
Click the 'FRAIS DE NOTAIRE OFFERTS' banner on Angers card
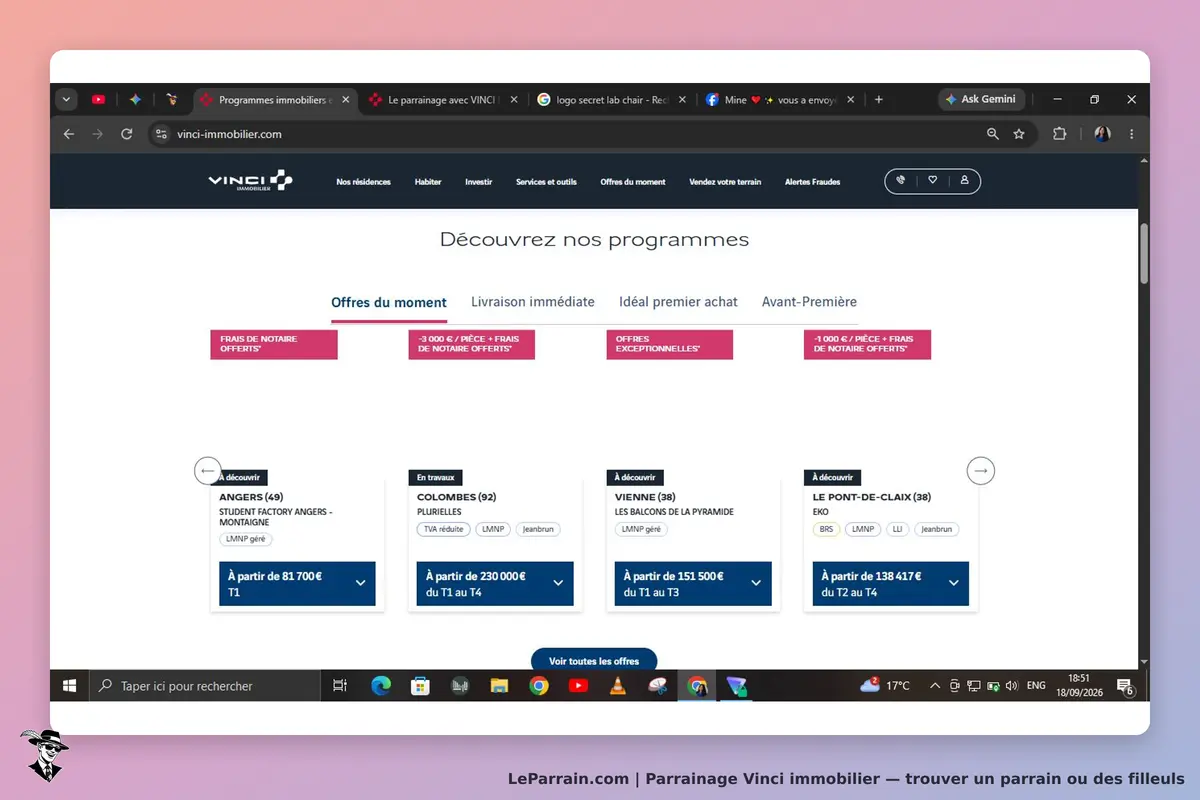pyautogui.click(x=274, y=344)
